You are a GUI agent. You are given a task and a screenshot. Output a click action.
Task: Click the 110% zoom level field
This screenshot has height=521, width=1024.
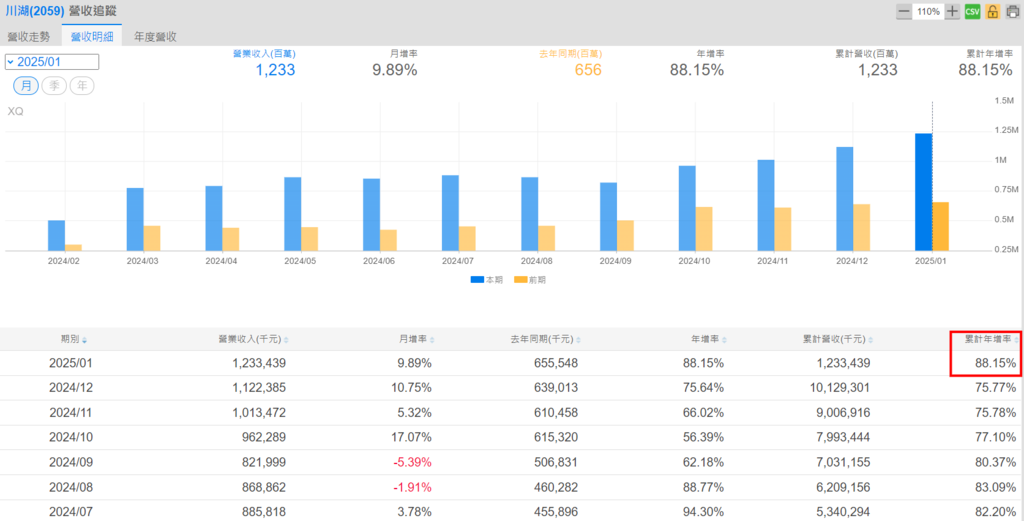(928, 12)
